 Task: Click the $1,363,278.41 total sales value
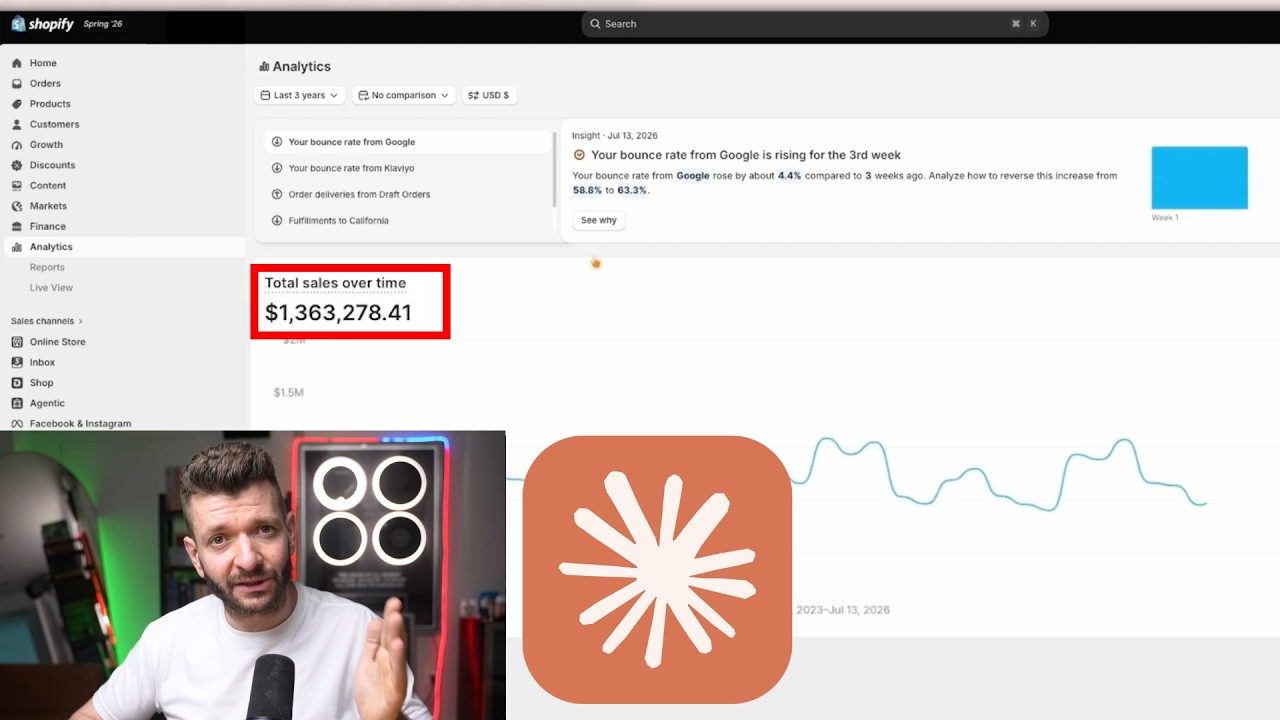pyautogui.click(x=338, y=313)
